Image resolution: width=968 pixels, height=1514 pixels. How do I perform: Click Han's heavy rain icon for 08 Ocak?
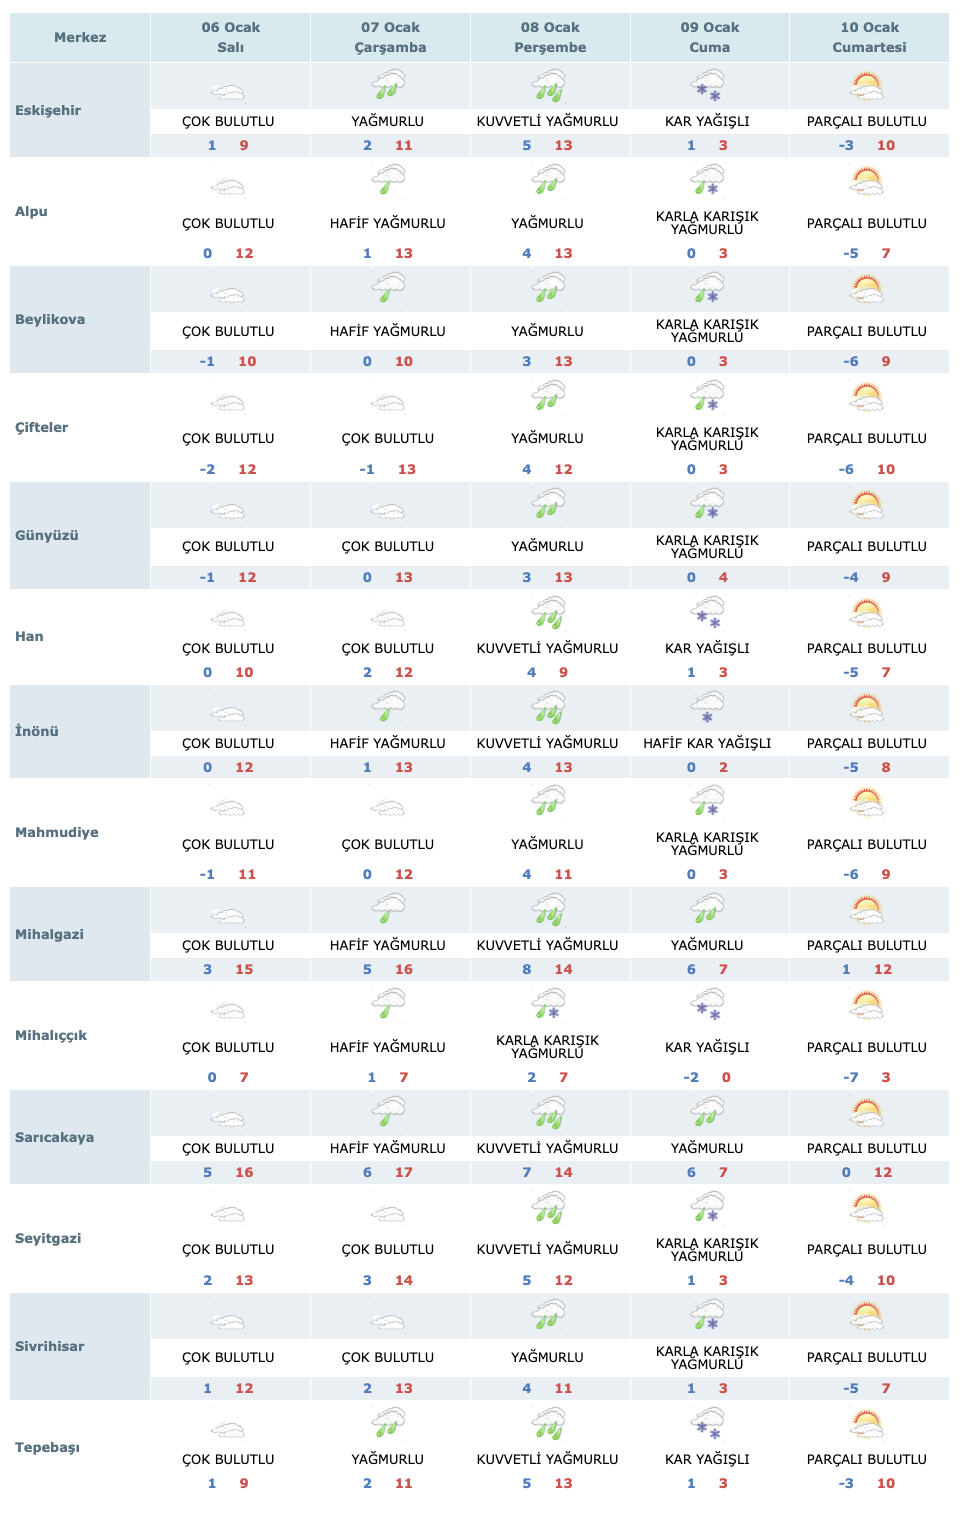(x=548, y=613)
